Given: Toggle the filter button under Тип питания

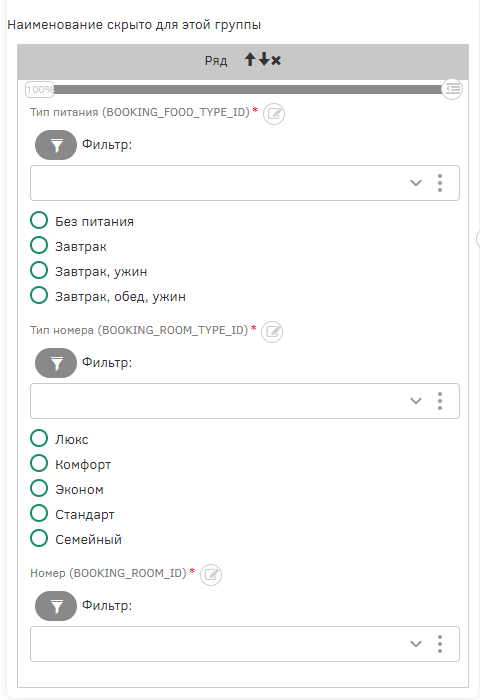Looking at the screenshot, I should [56, 145].
